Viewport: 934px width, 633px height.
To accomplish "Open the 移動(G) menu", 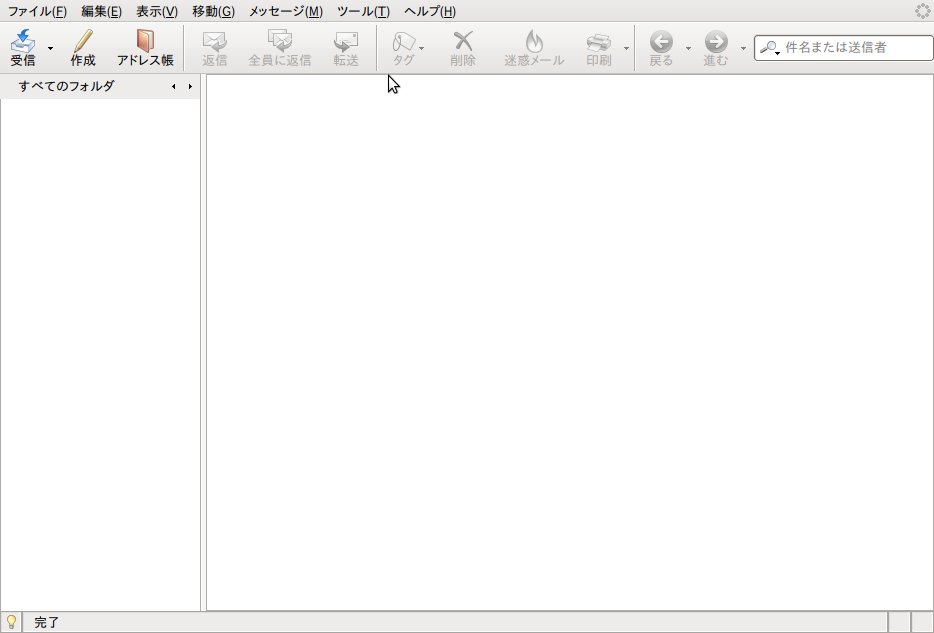I will [213, 11].
